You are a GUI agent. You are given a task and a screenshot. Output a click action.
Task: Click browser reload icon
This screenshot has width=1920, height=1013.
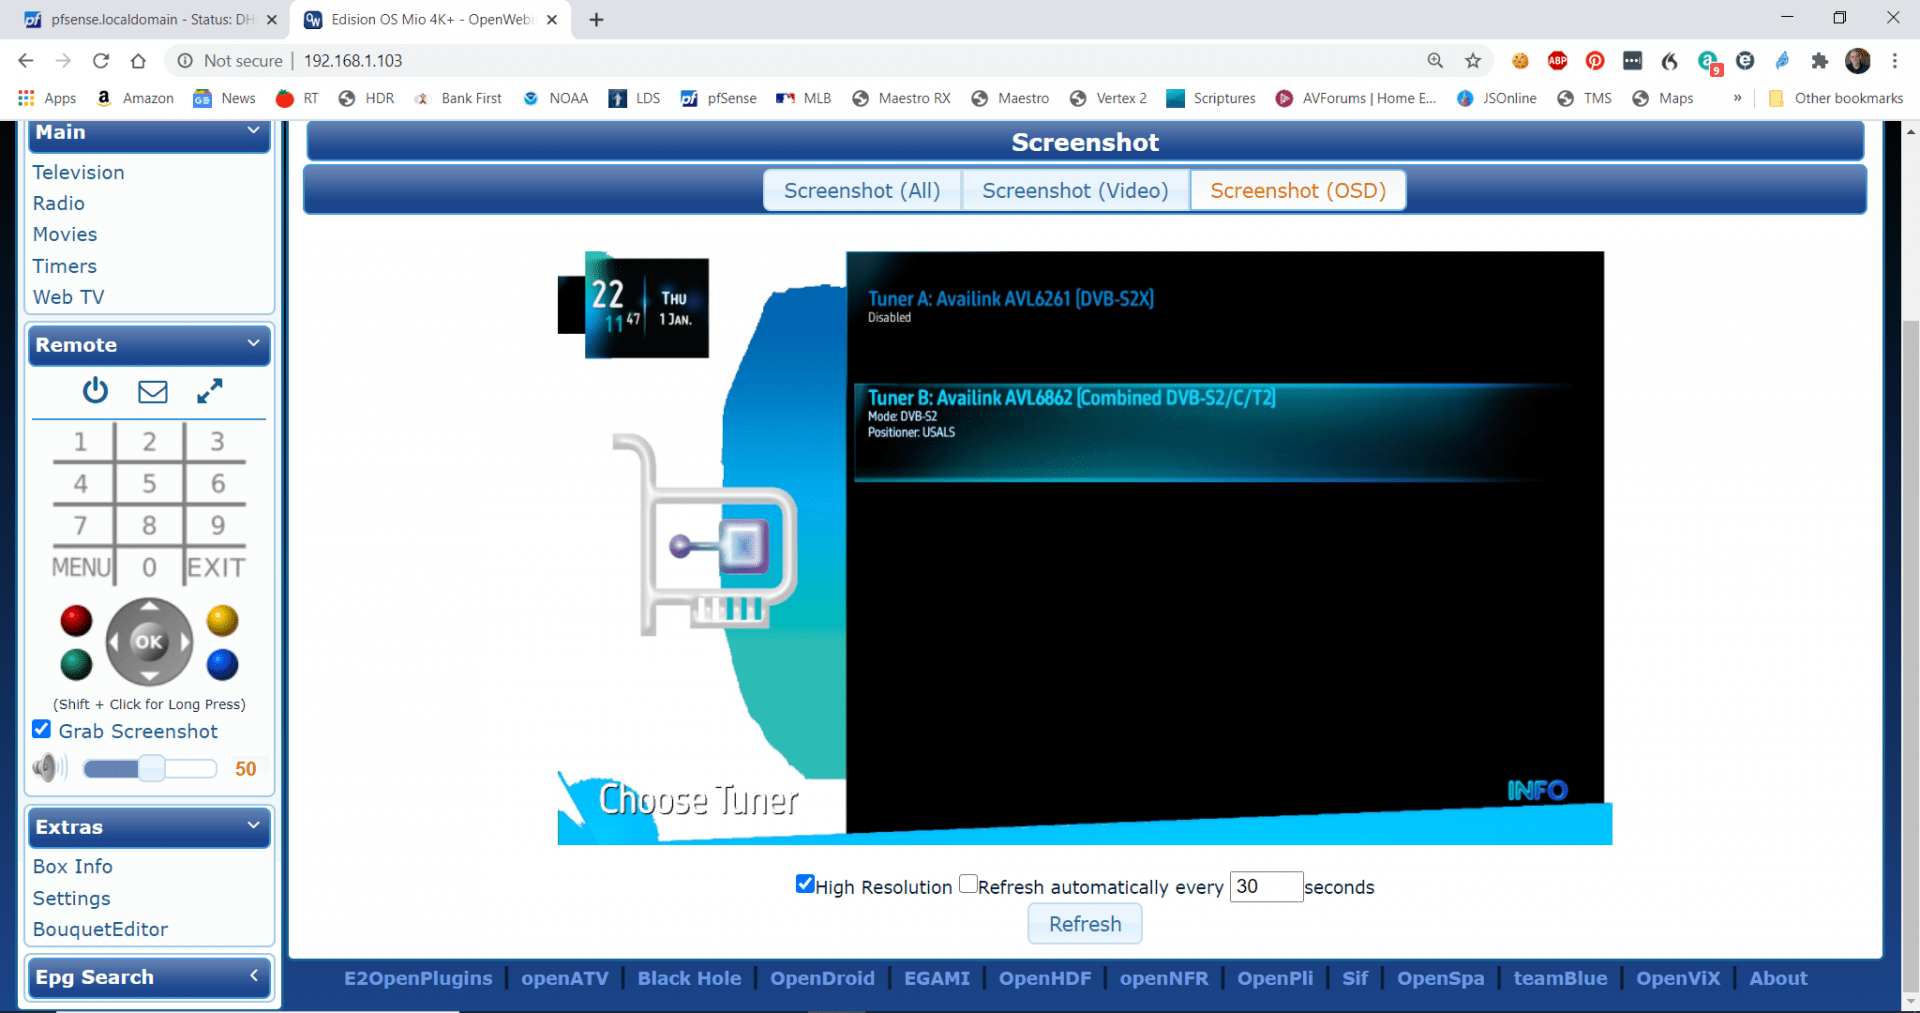click(101, 61)
